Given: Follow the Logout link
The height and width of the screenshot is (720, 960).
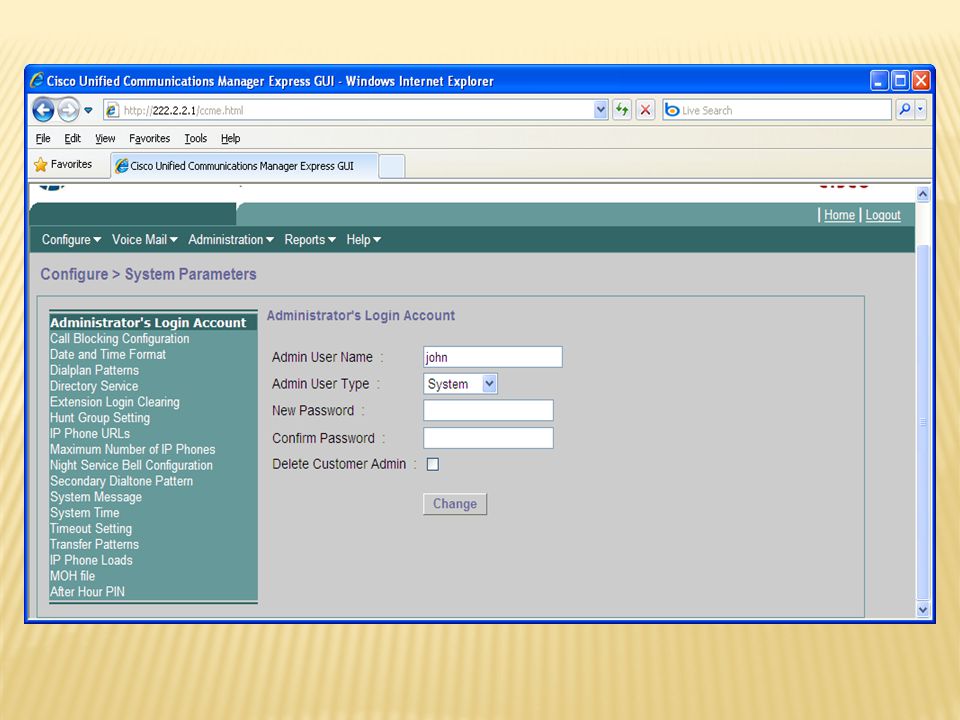Looking at the screenshot, I should (x=883, y=215).
